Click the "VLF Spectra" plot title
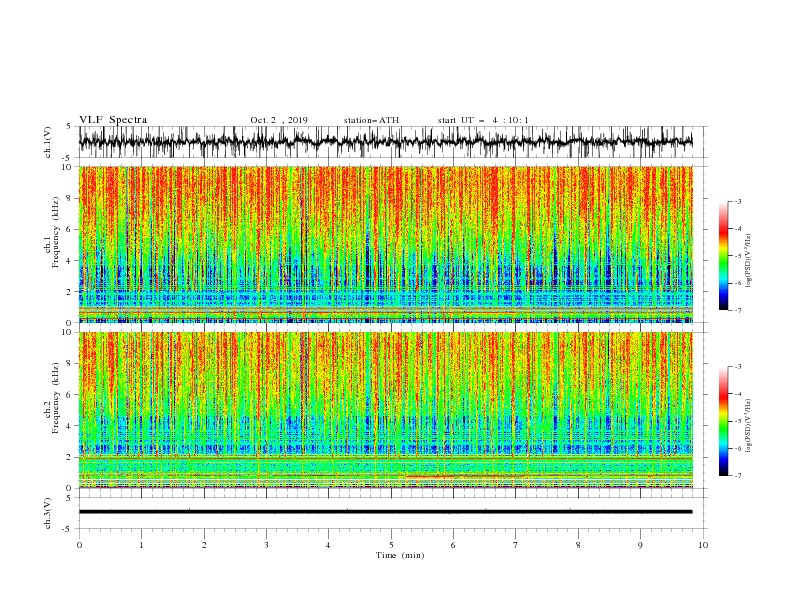Screen dimensions: 792x612 113,120
